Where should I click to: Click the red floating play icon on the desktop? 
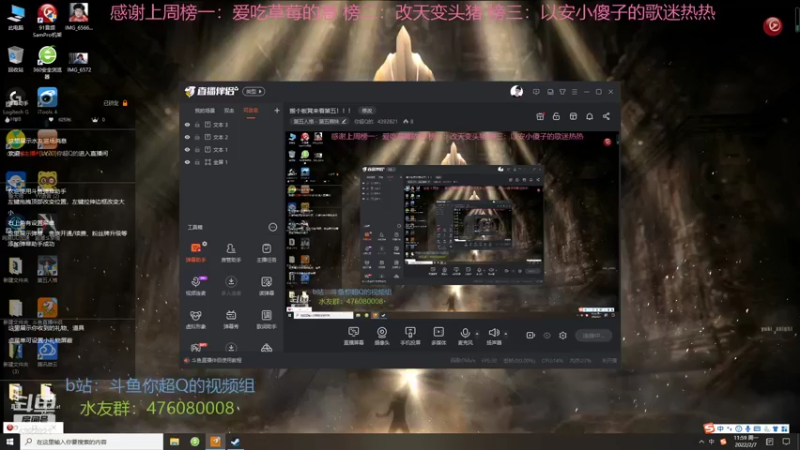pyautogui.click(x=773, y=26)
